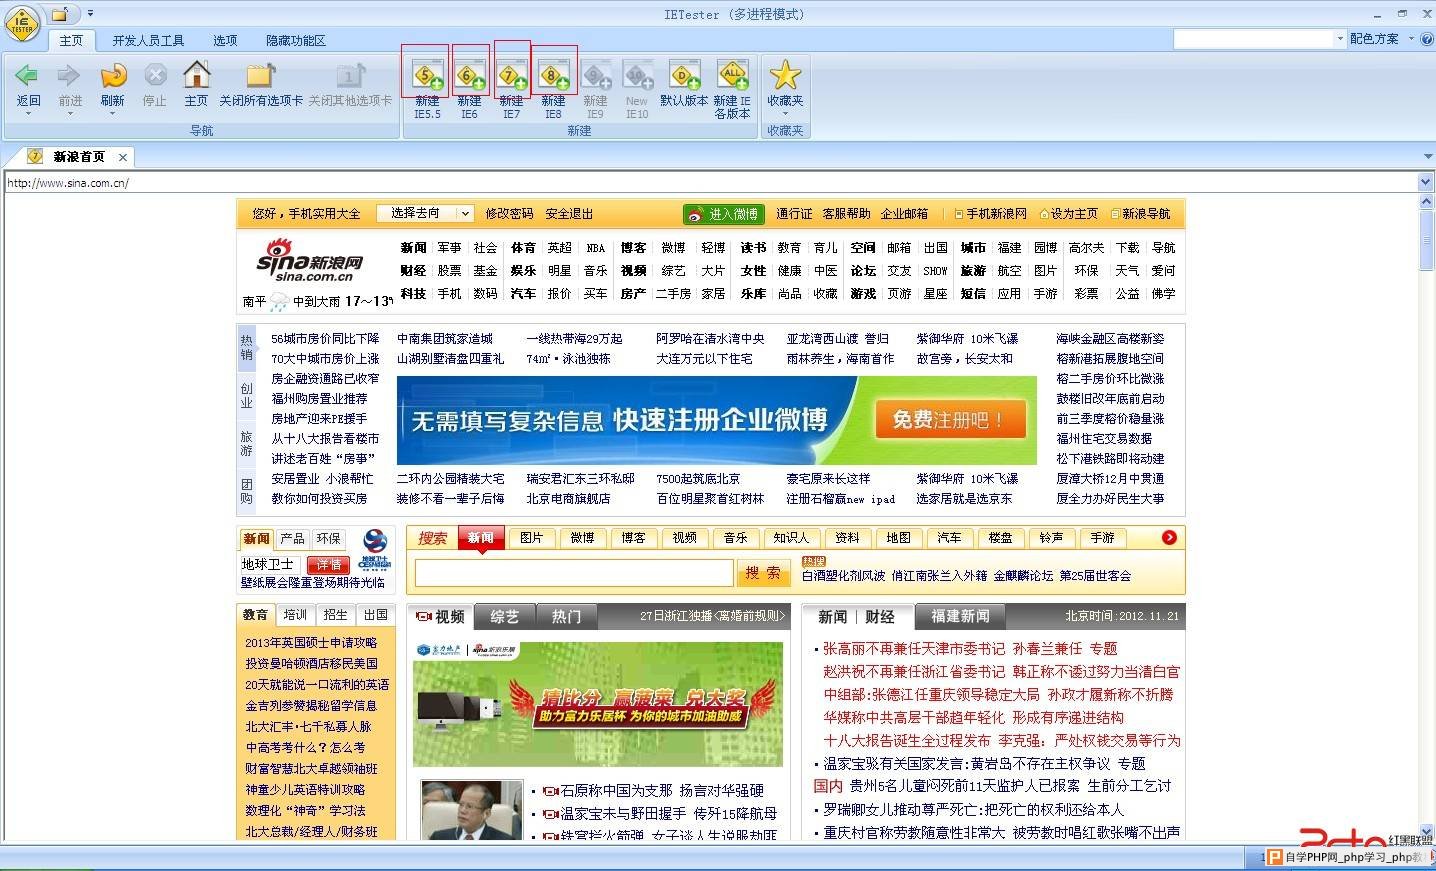This screenshot has width=1436, height=871.
Task: Click 关闭所有选项卡 close all tabs icon
Action: tap(261, 75)
